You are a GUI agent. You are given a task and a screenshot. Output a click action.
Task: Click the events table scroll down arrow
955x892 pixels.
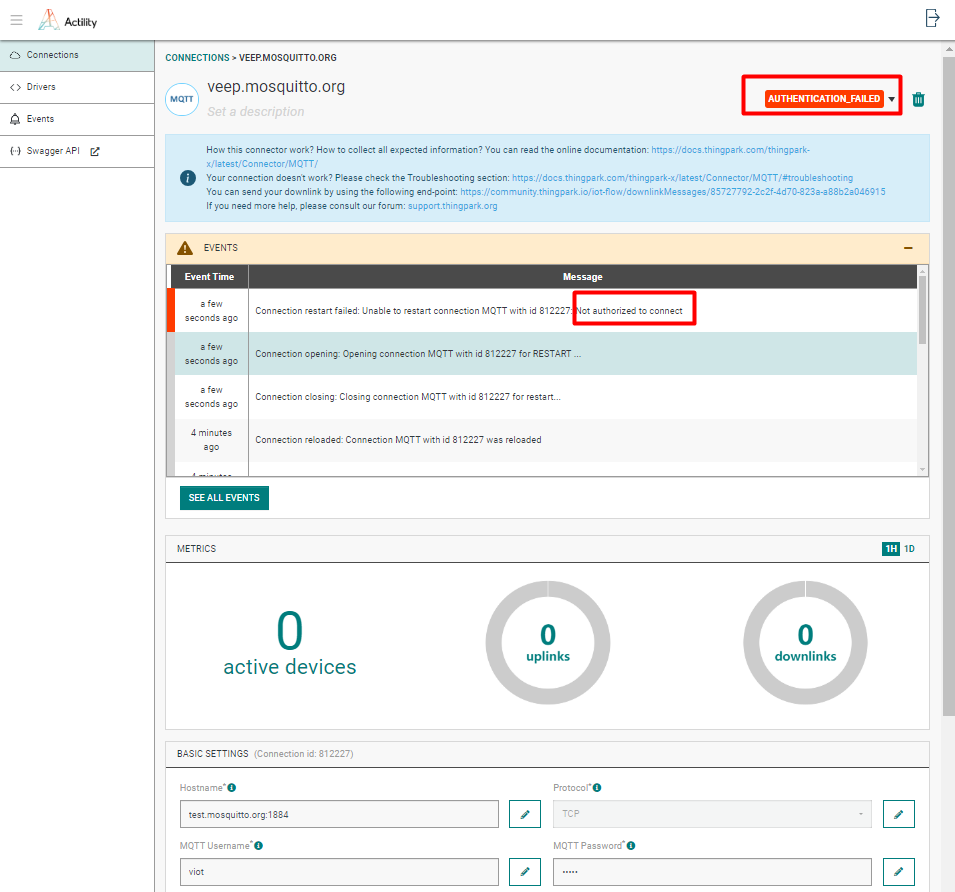[922, 469]
